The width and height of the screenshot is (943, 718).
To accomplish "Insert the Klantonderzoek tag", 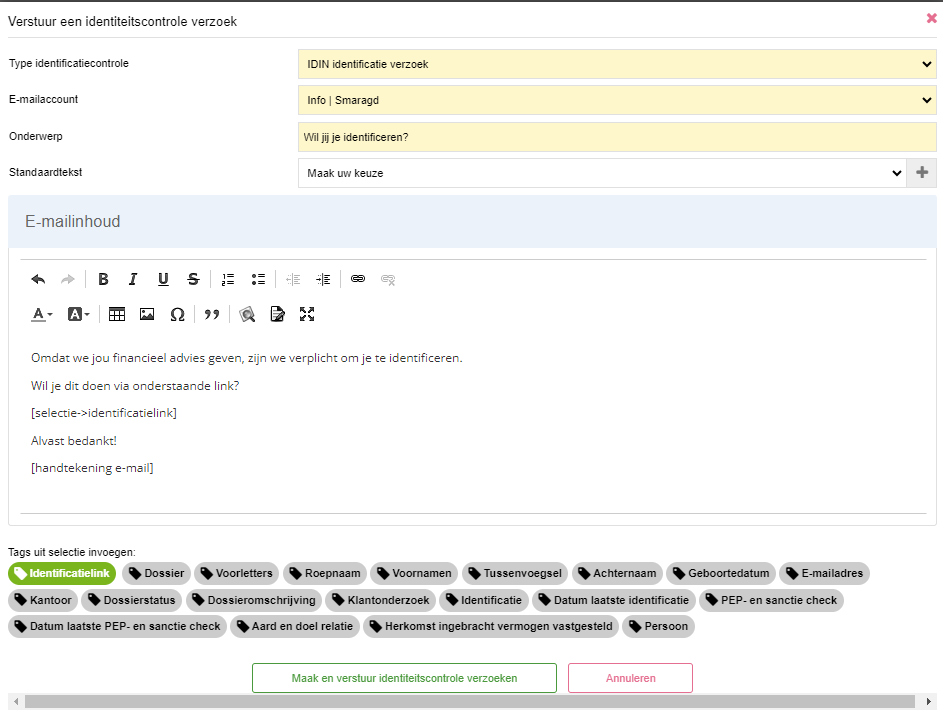I will (381, 600).
